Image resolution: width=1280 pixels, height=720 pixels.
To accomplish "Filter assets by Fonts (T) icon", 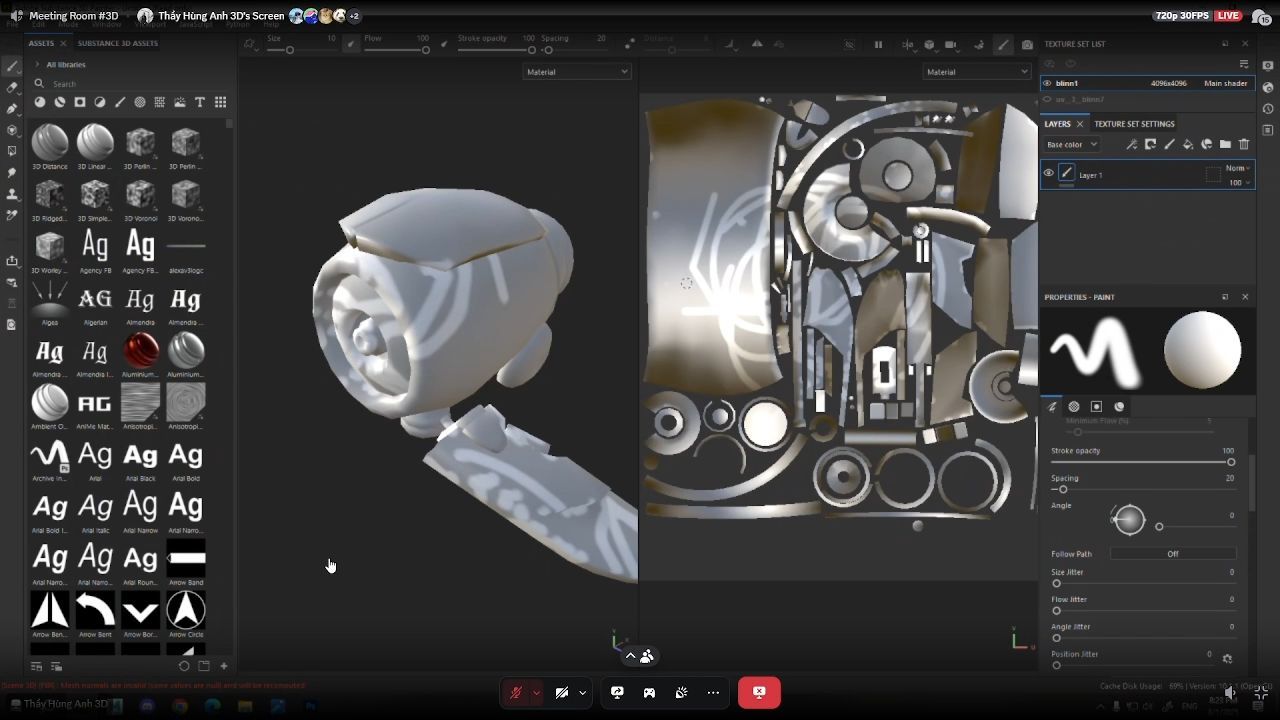I will coord(200,102).
